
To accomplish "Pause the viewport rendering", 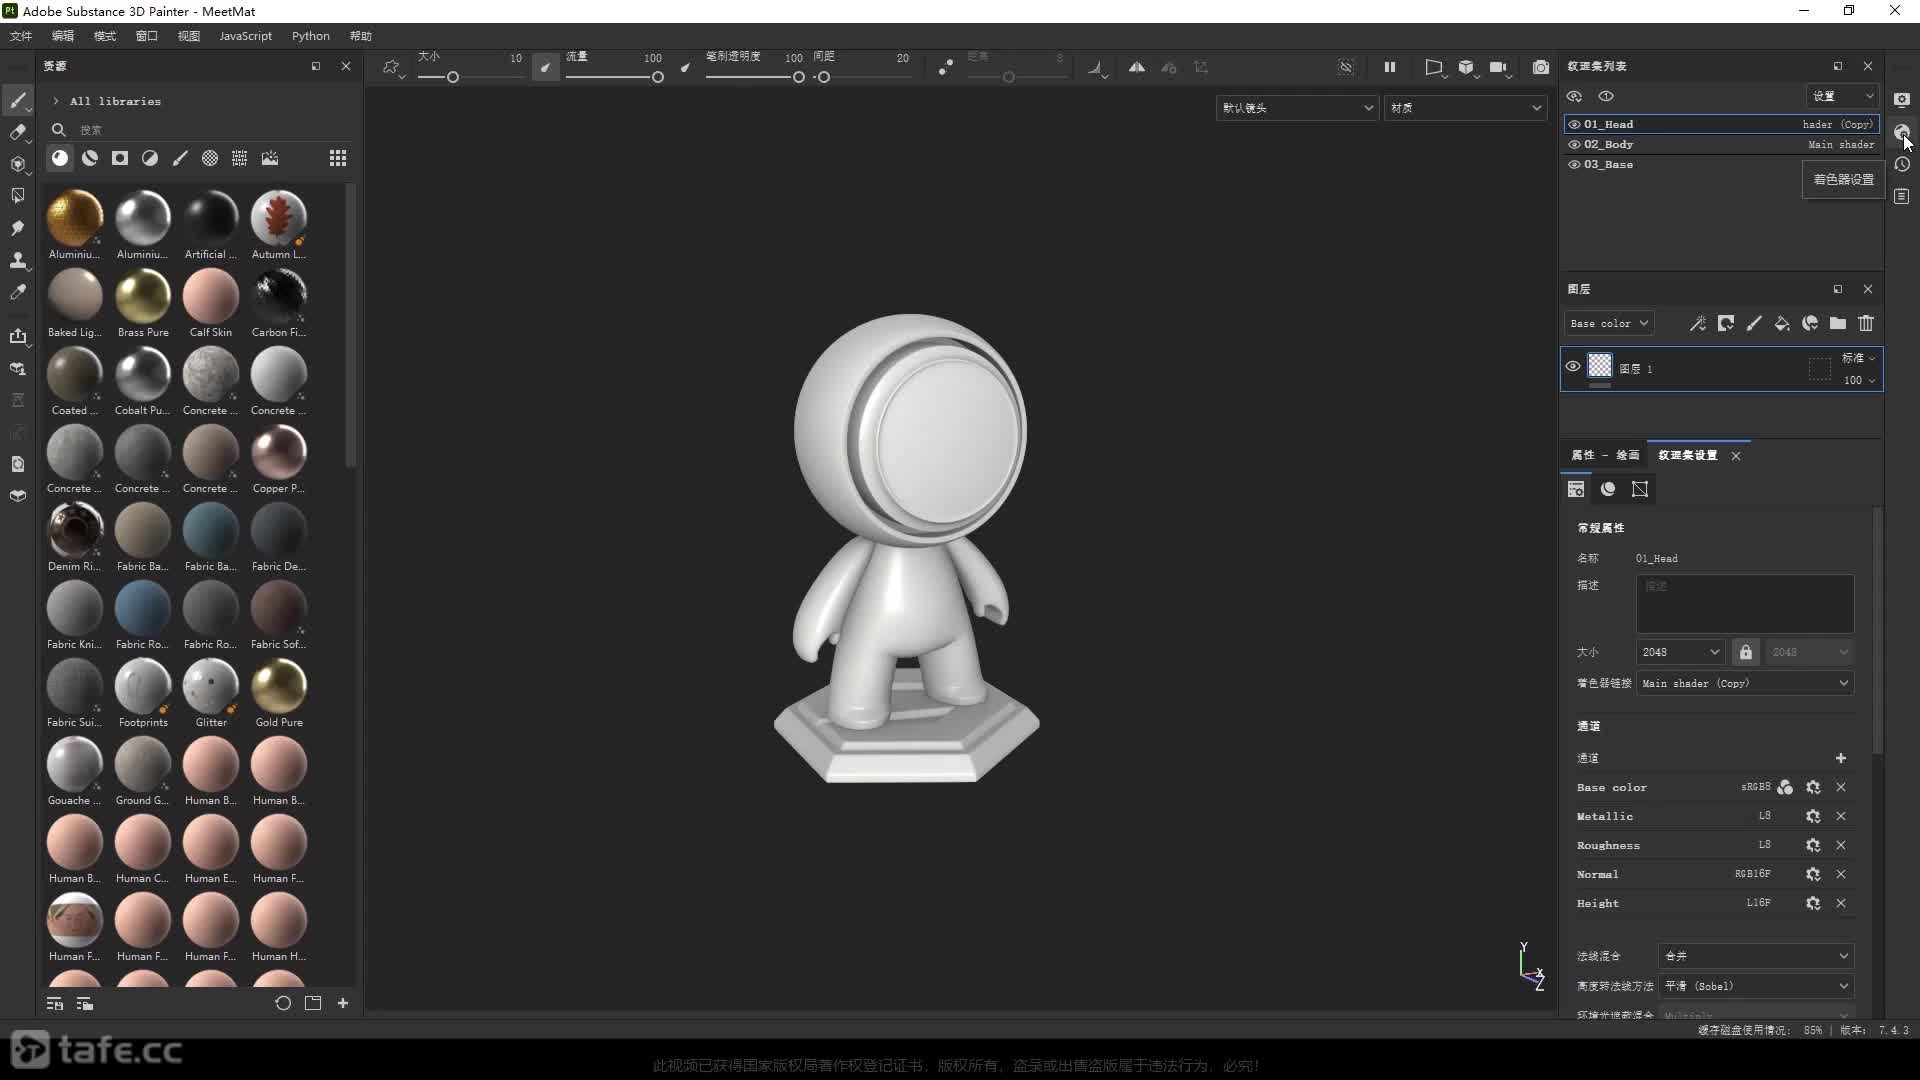I will tap(1389, 67).
